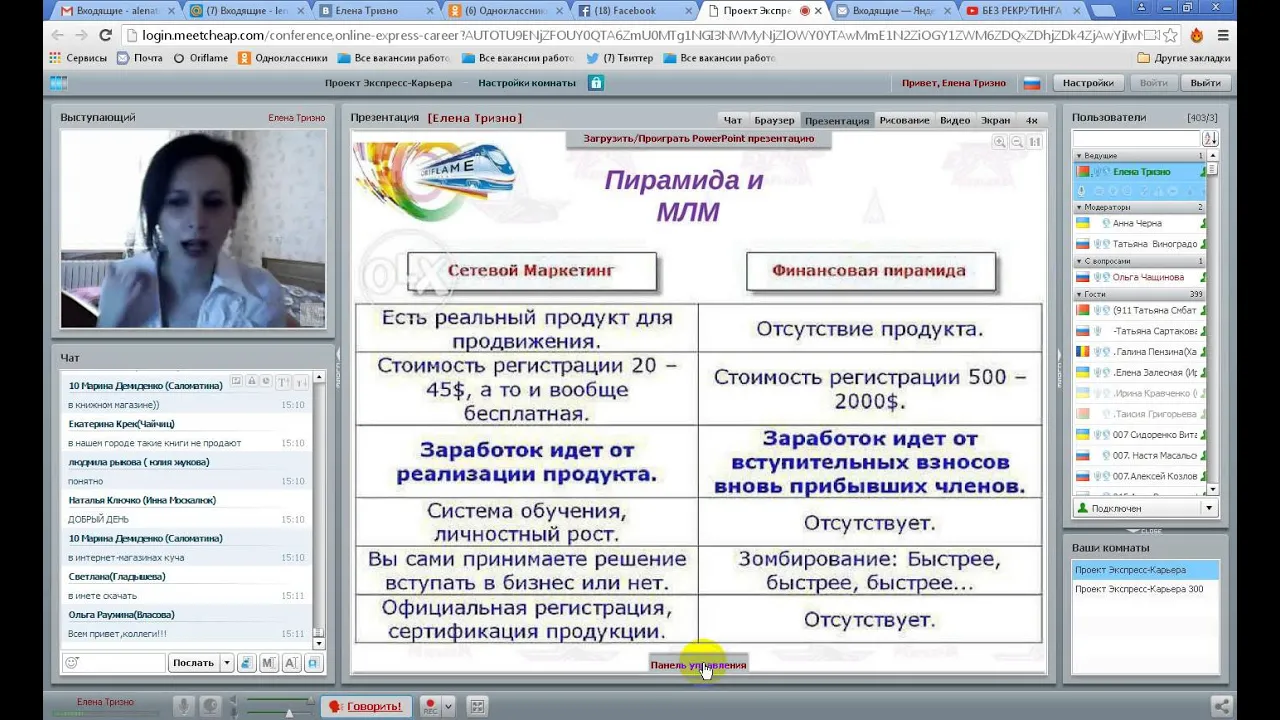Zoom in the presentation with magnifier plus
Screen dimensions: 1280x720
999,142
